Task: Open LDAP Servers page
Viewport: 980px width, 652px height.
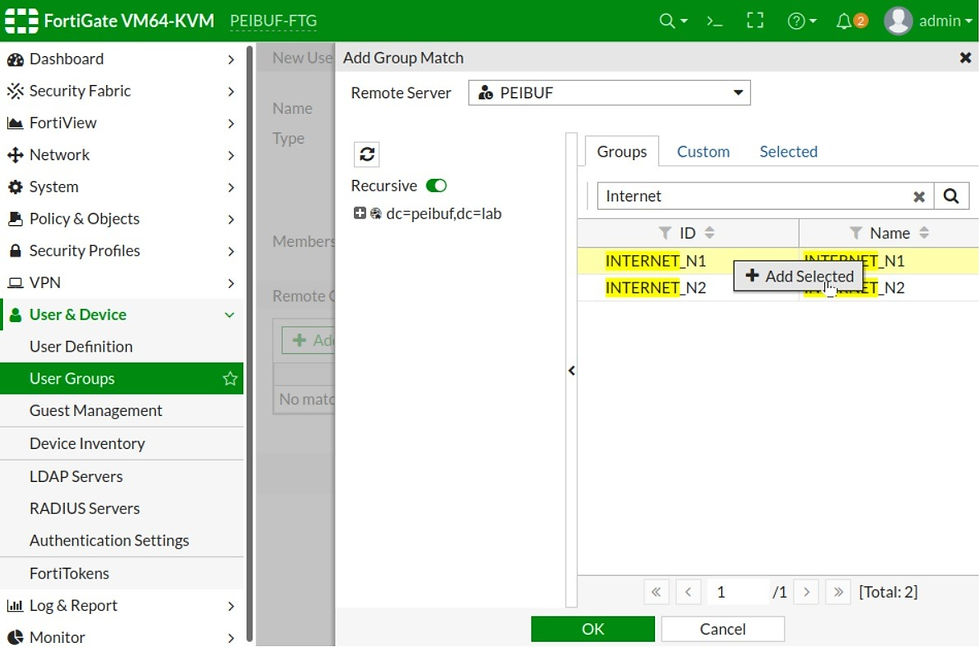Action: pyautogui.click(x=121, y=476)
